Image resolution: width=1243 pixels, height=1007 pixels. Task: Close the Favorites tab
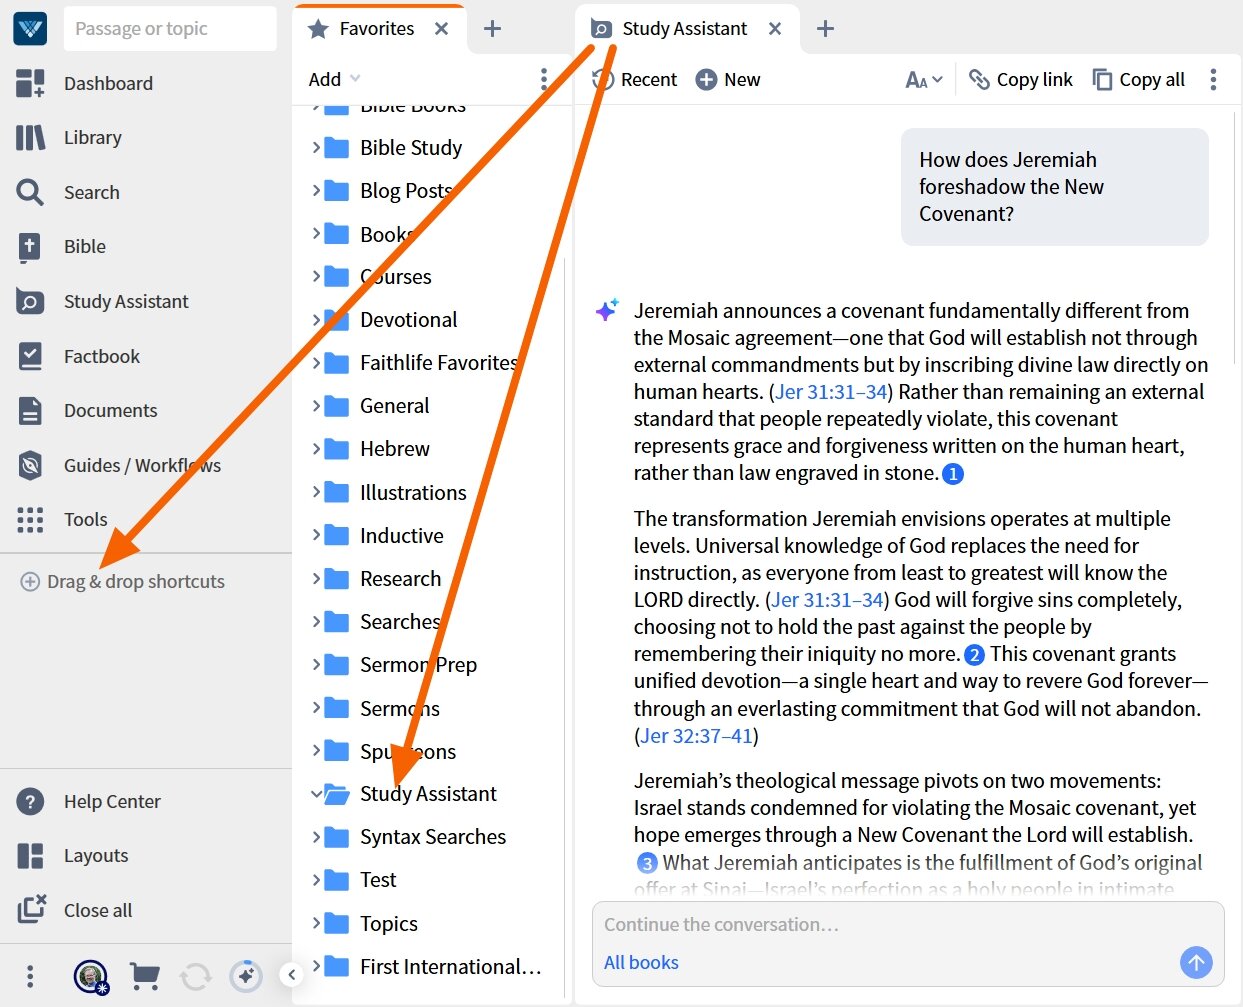pos(441,29)
